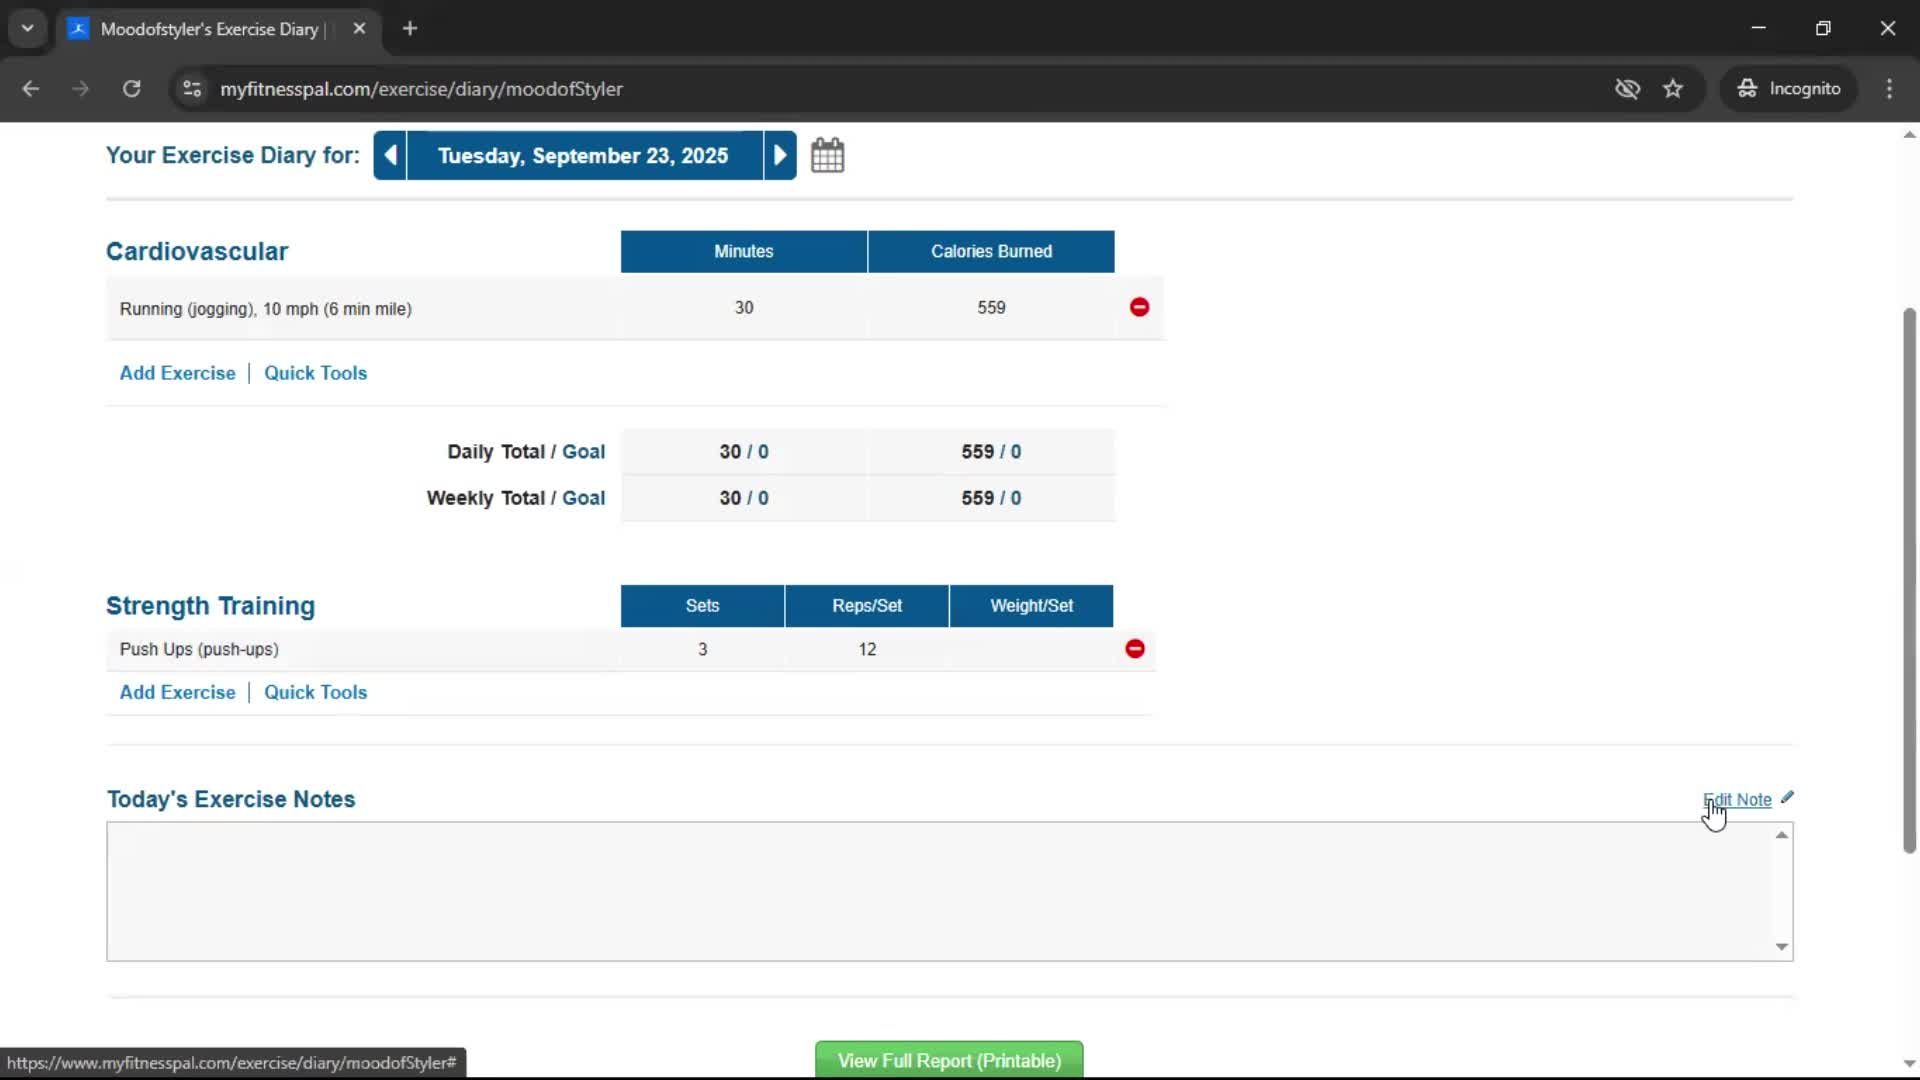Screen dimensions: 1920x1080
Task: Go to previous day in diary
Action: 390,155
